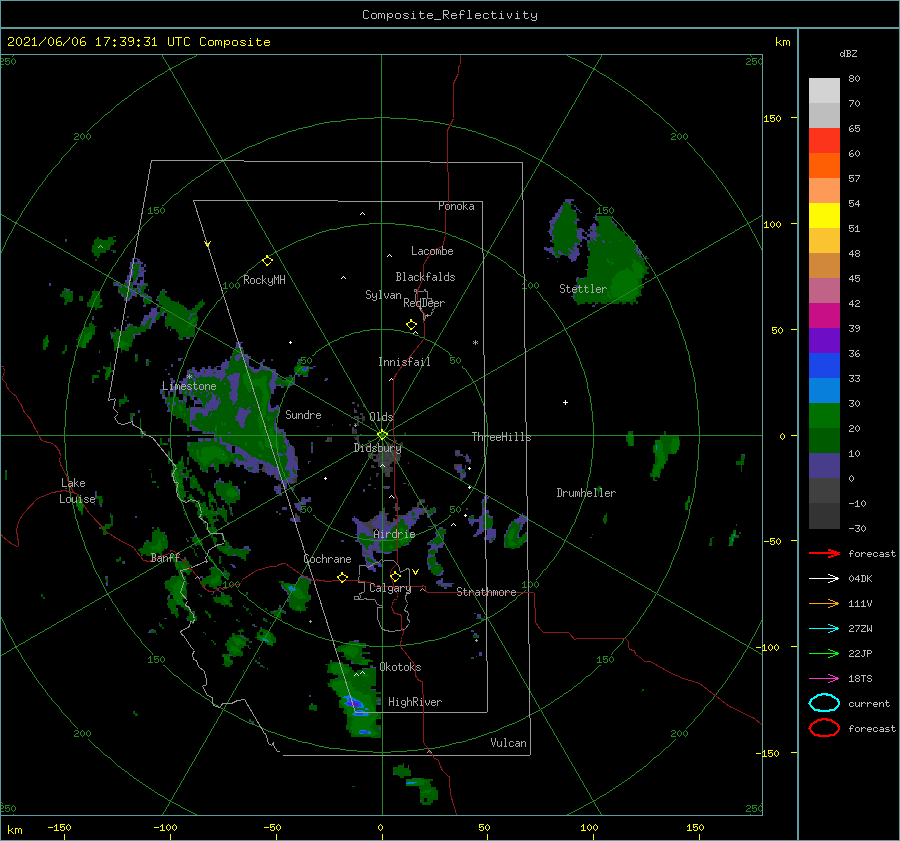The image size is (900, 841).
Task: Click the Sylvan label
Action: 383,295
